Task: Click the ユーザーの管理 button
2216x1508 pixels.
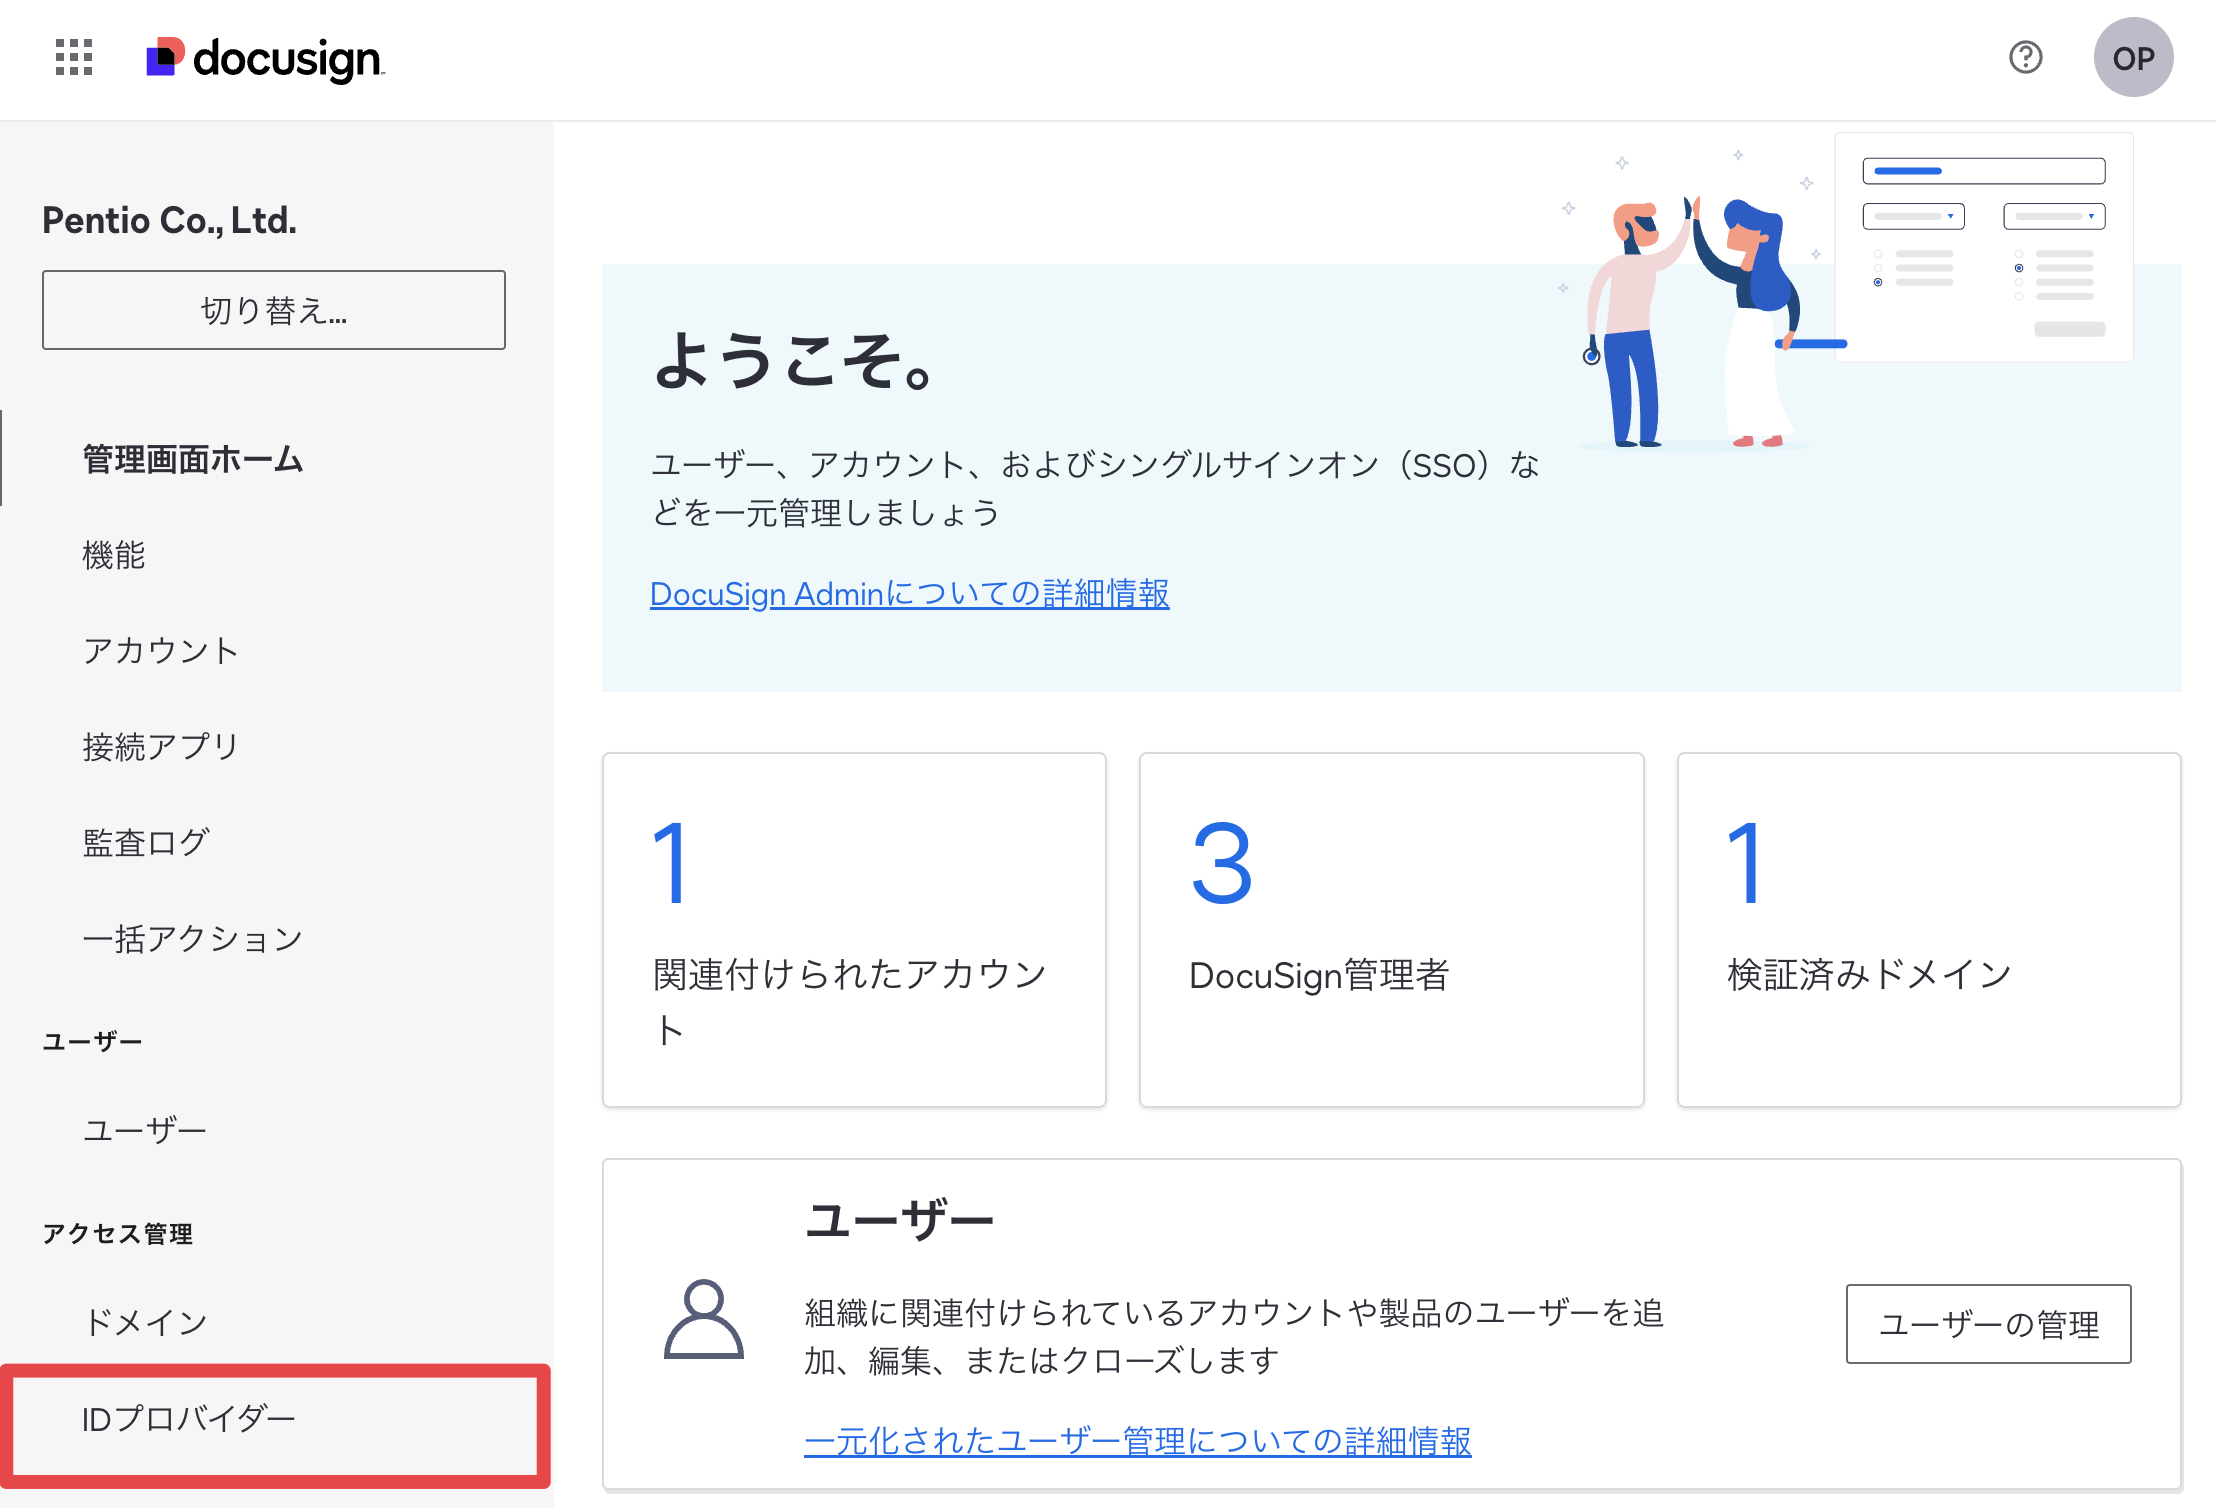Action: [1988, 1324]
